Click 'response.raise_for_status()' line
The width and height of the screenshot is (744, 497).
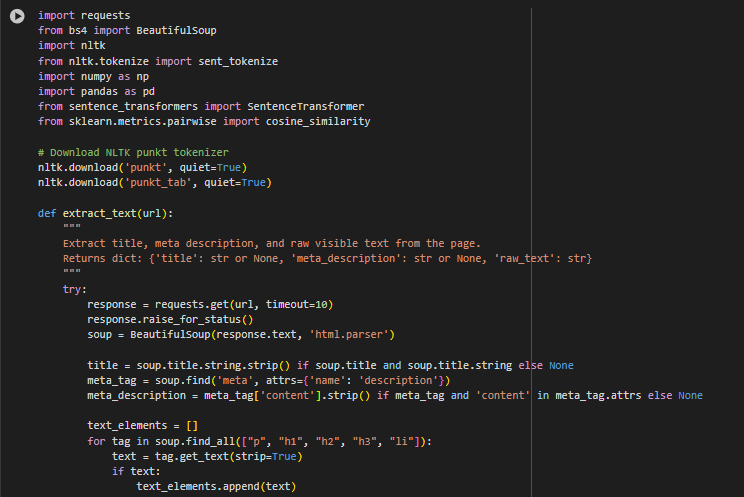point(170,319)
